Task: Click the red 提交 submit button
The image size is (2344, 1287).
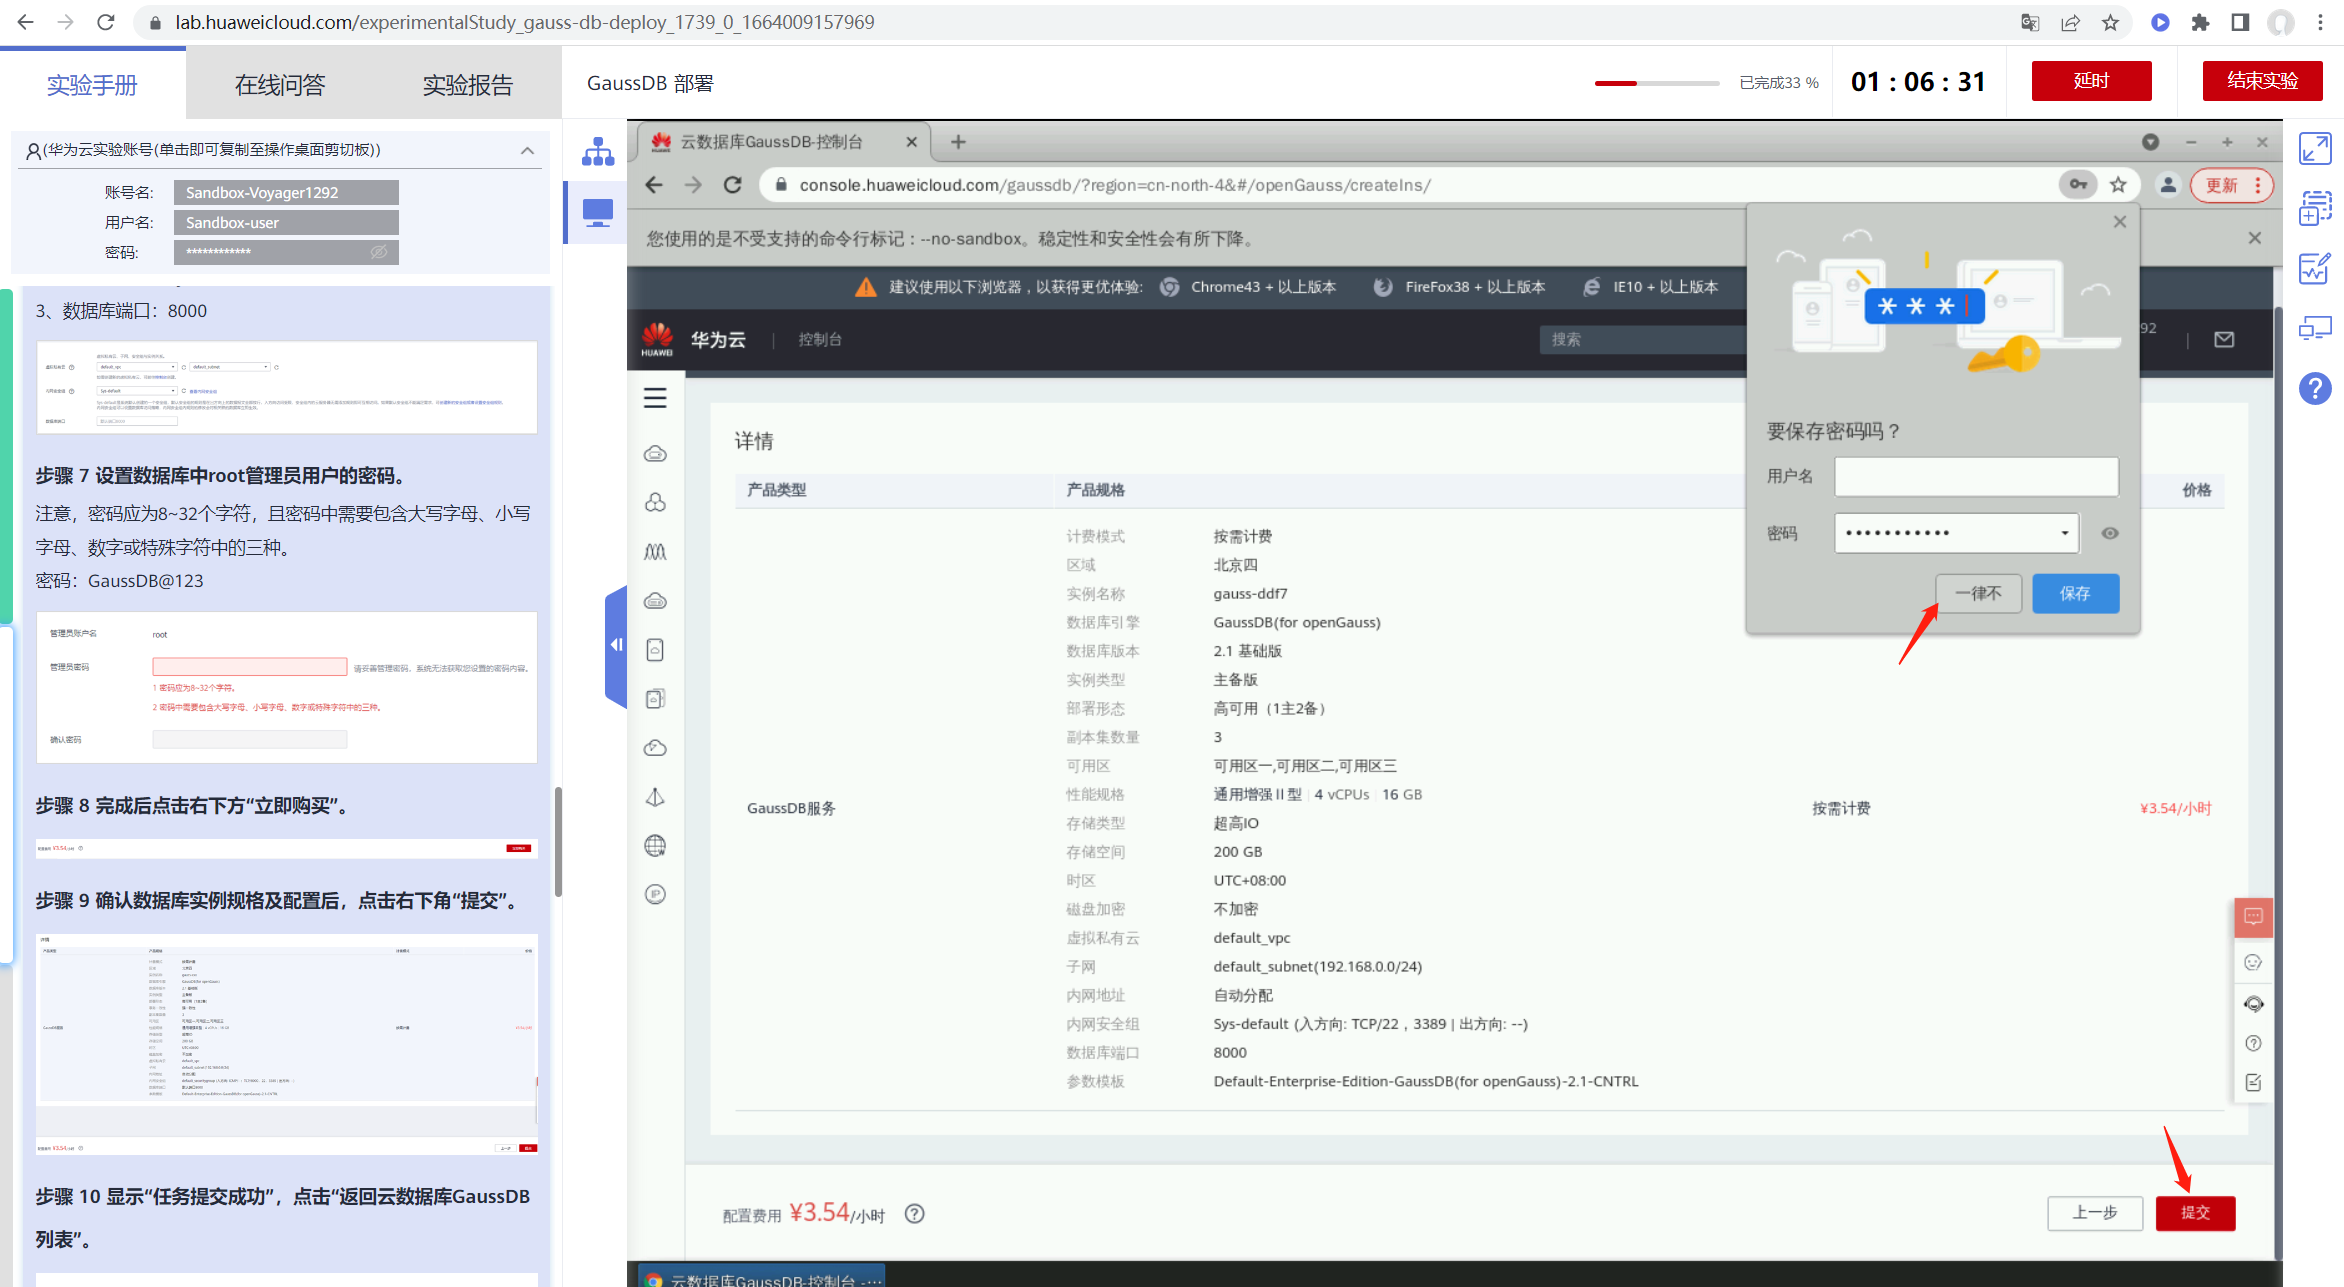Action: coord(2195,1213)
